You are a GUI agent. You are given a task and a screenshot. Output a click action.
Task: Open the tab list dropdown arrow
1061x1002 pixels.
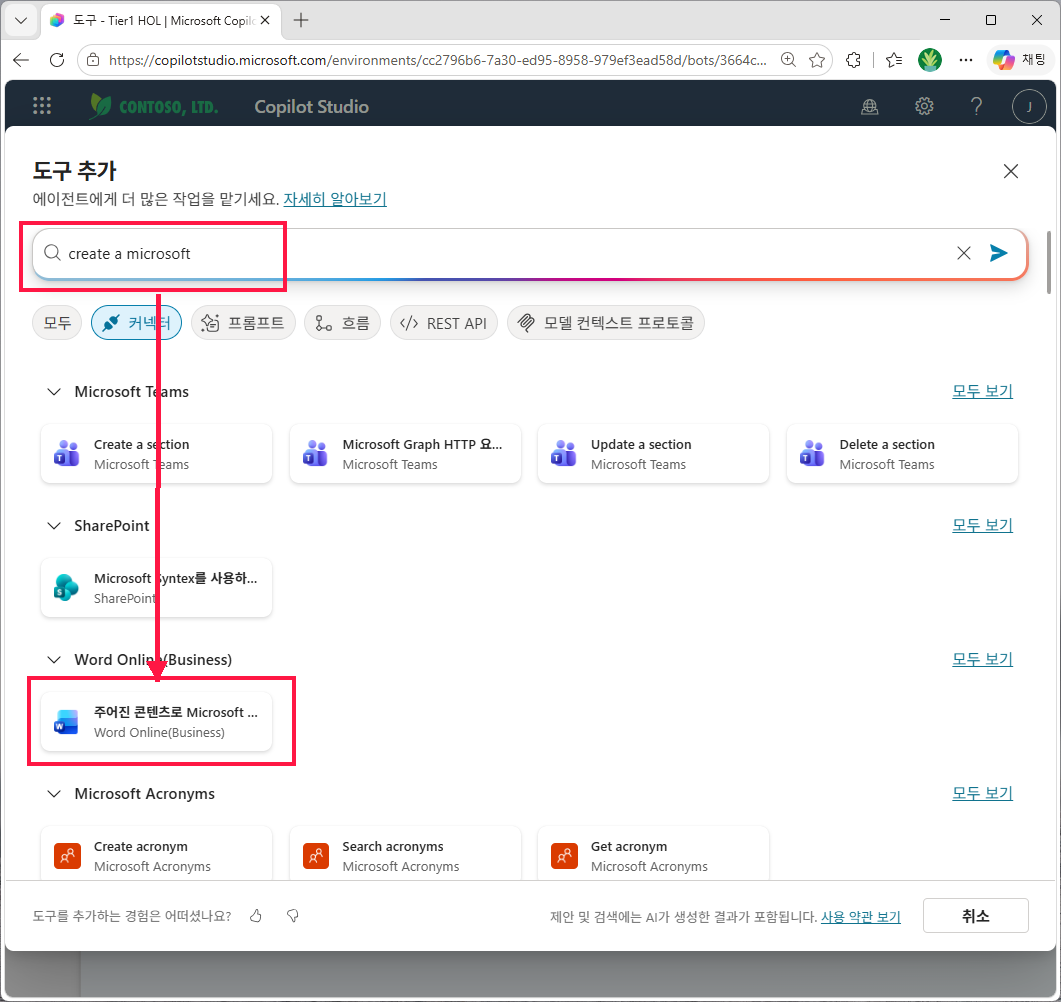pyautogui.click(x=21, y=20)
